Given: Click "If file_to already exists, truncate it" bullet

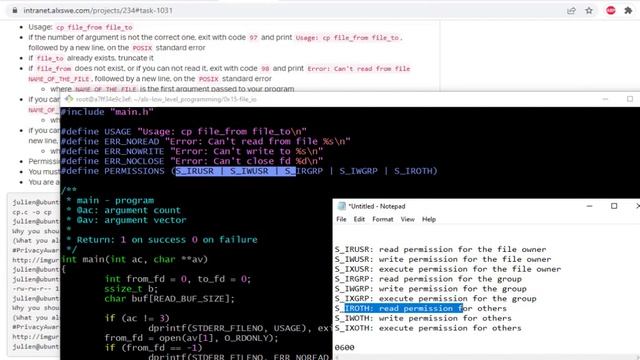Looking at the screenshot, I should click(x=91, y=58).
